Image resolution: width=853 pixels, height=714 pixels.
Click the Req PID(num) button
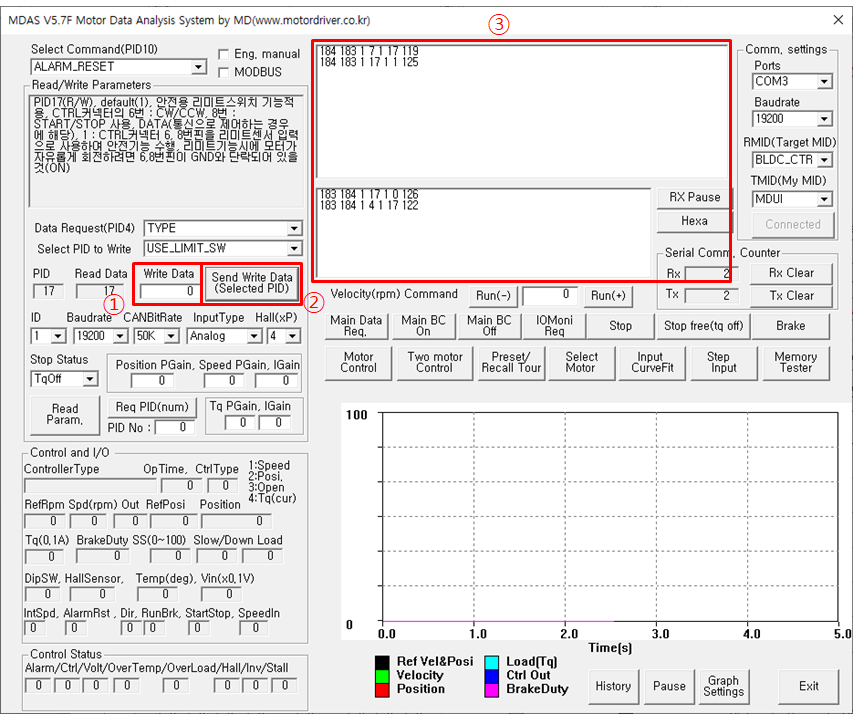coord(152,407)
